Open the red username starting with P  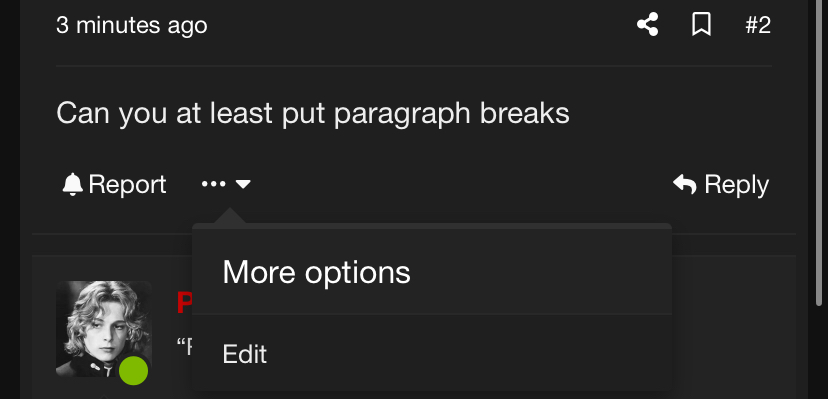pyautogui.click(x=185, y=303)
